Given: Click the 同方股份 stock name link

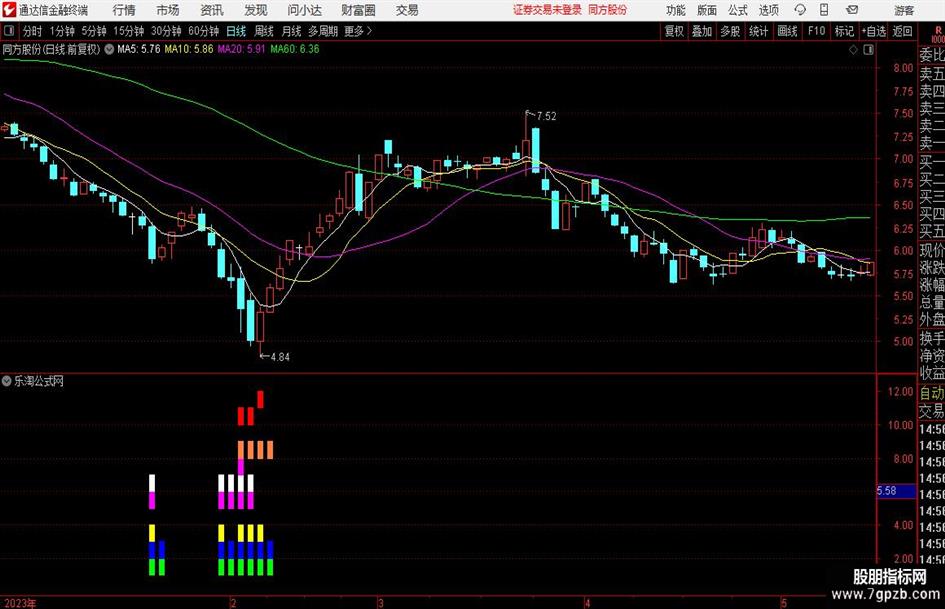Looking at the screenshot, I should (x=608, y=10).
